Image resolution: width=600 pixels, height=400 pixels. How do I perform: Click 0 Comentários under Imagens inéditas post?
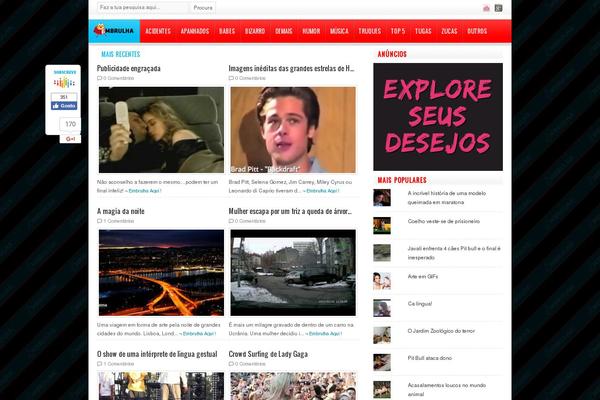click(x=250, y=78)
